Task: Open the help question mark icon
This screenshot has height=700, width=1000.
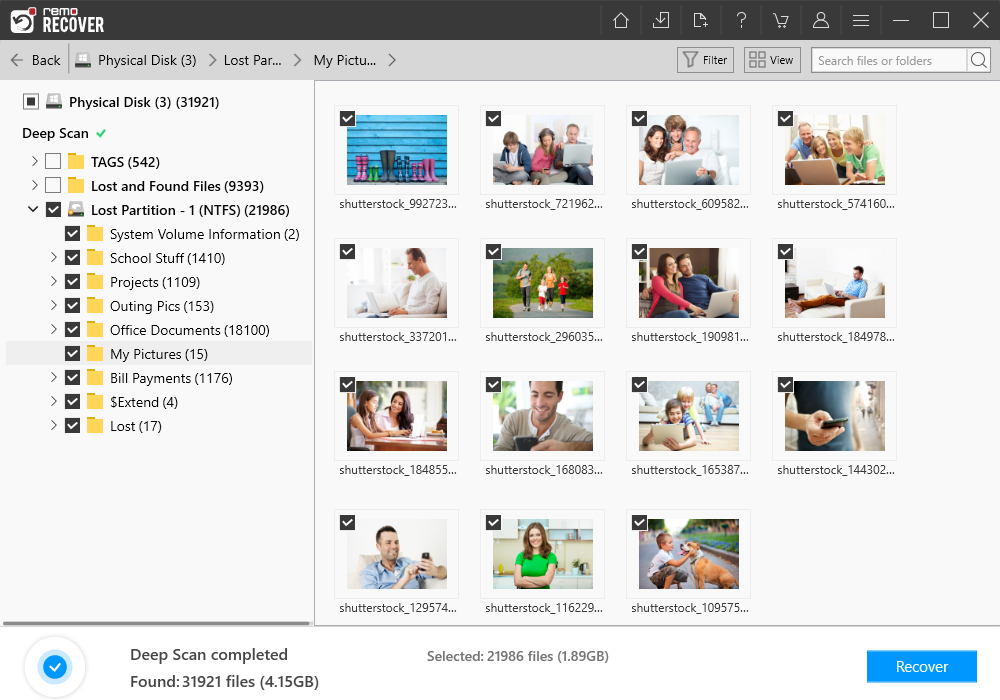Action: pos(741,20)
